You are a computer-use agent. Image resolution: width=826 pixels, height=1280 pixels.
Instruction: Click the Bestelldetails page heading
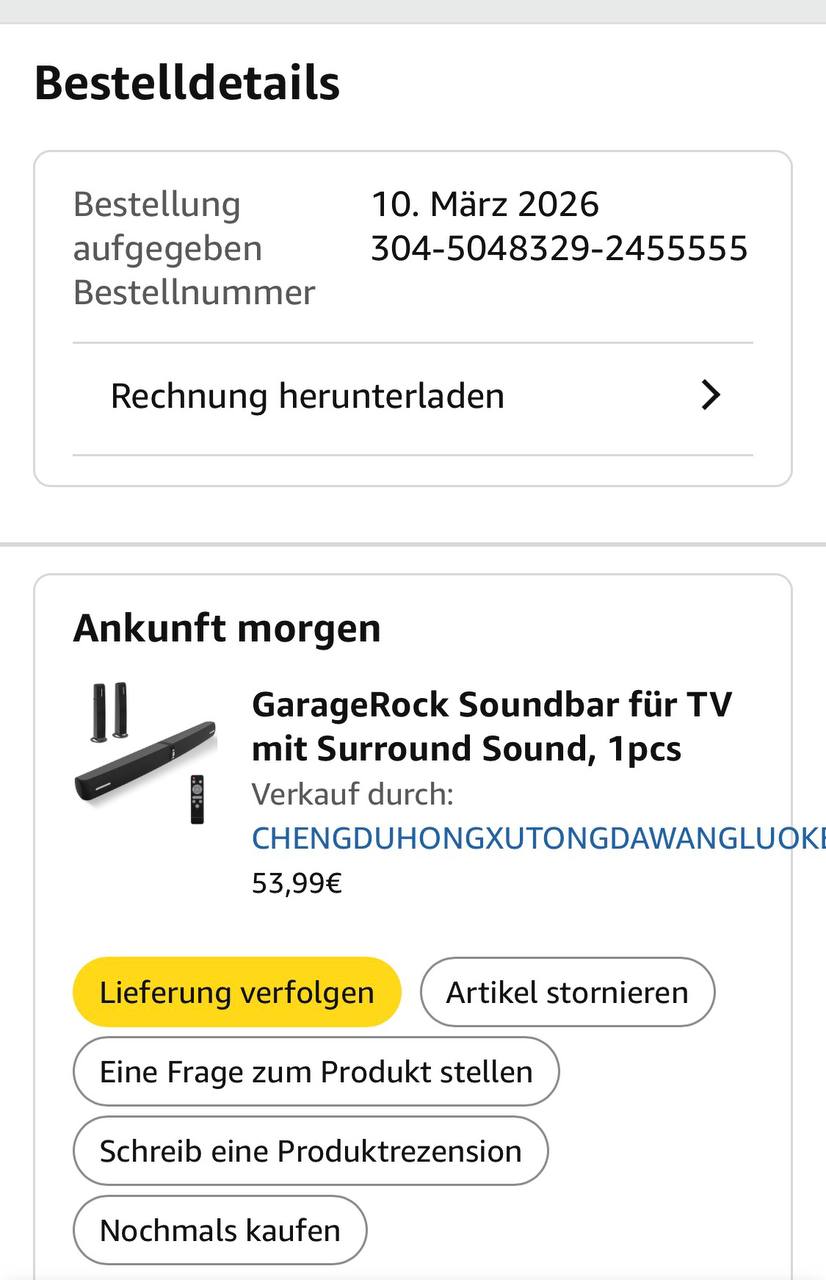[187, 83]
